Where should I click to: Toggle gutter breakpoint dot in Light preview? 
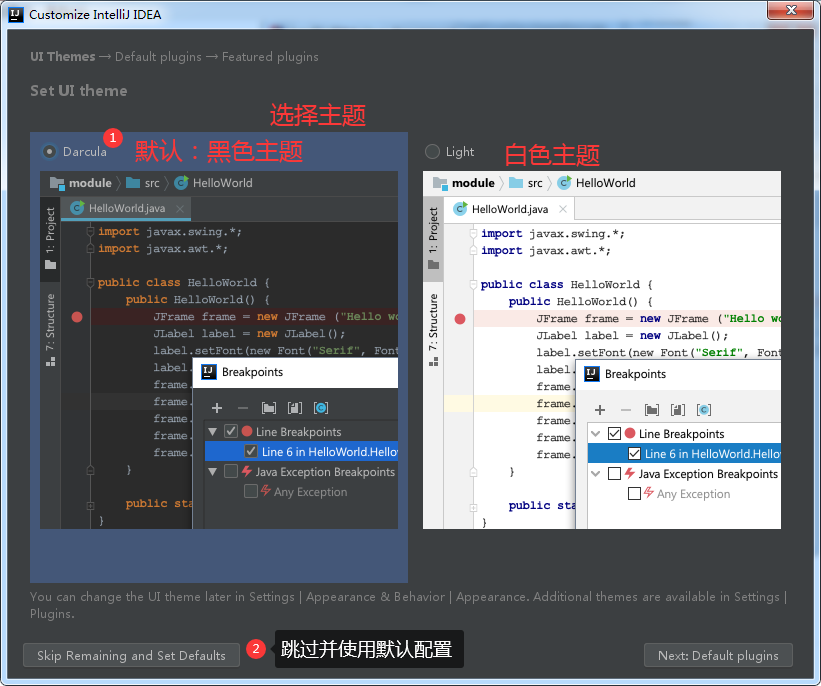pyautogui.click(x=460, y=319)
